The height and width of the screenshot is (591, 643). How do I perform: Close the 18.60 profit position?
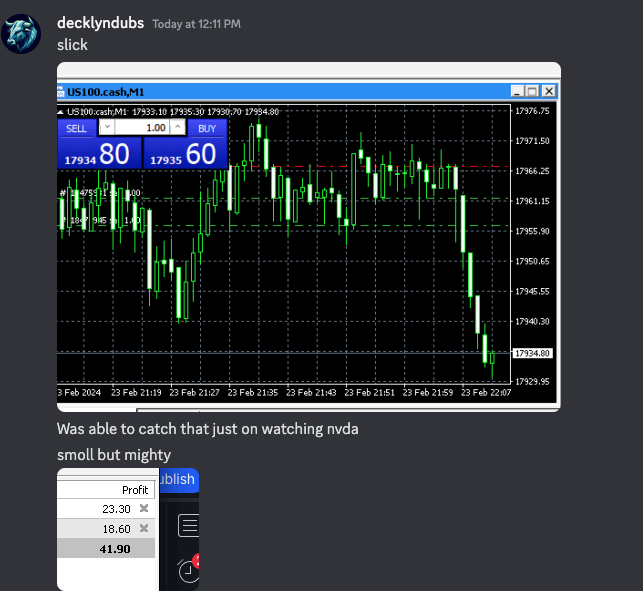[x=144, y=528]
